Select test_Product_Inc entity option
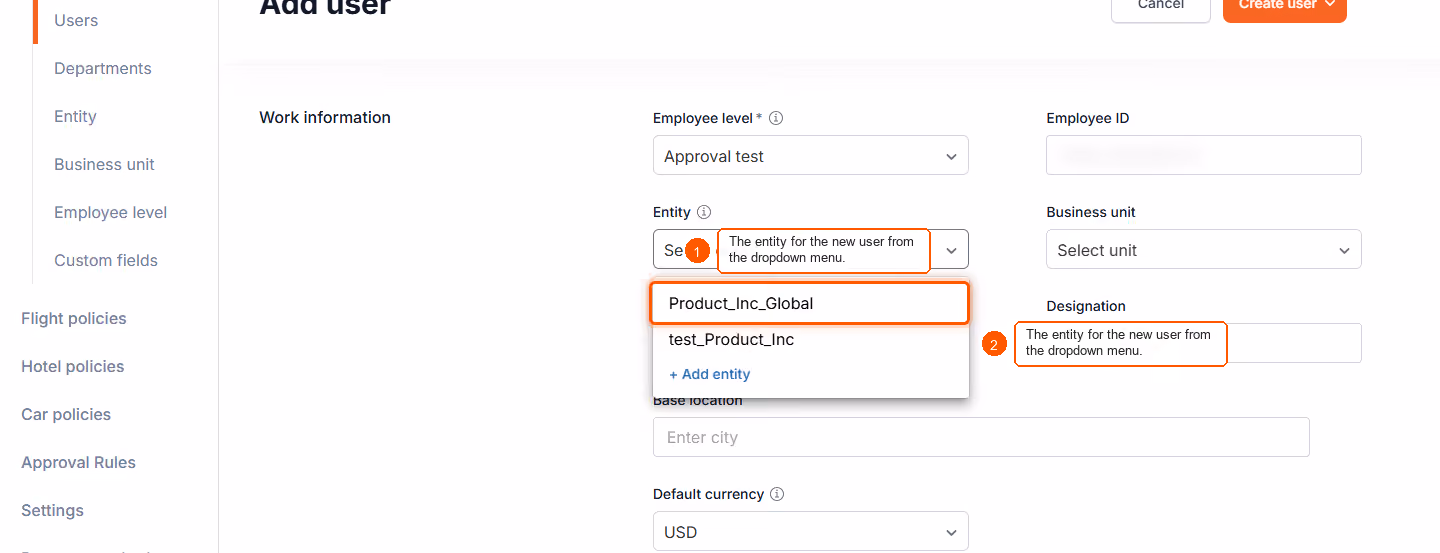 pyautogui.click(x=810, y=339)
